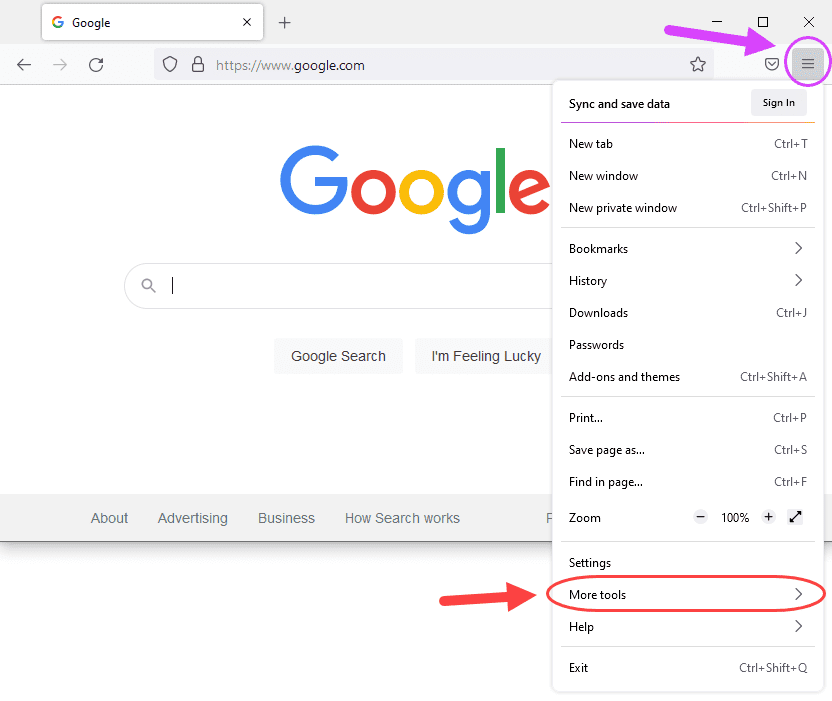
Task: Open Add-ons and themes
Action: [687, 376]
